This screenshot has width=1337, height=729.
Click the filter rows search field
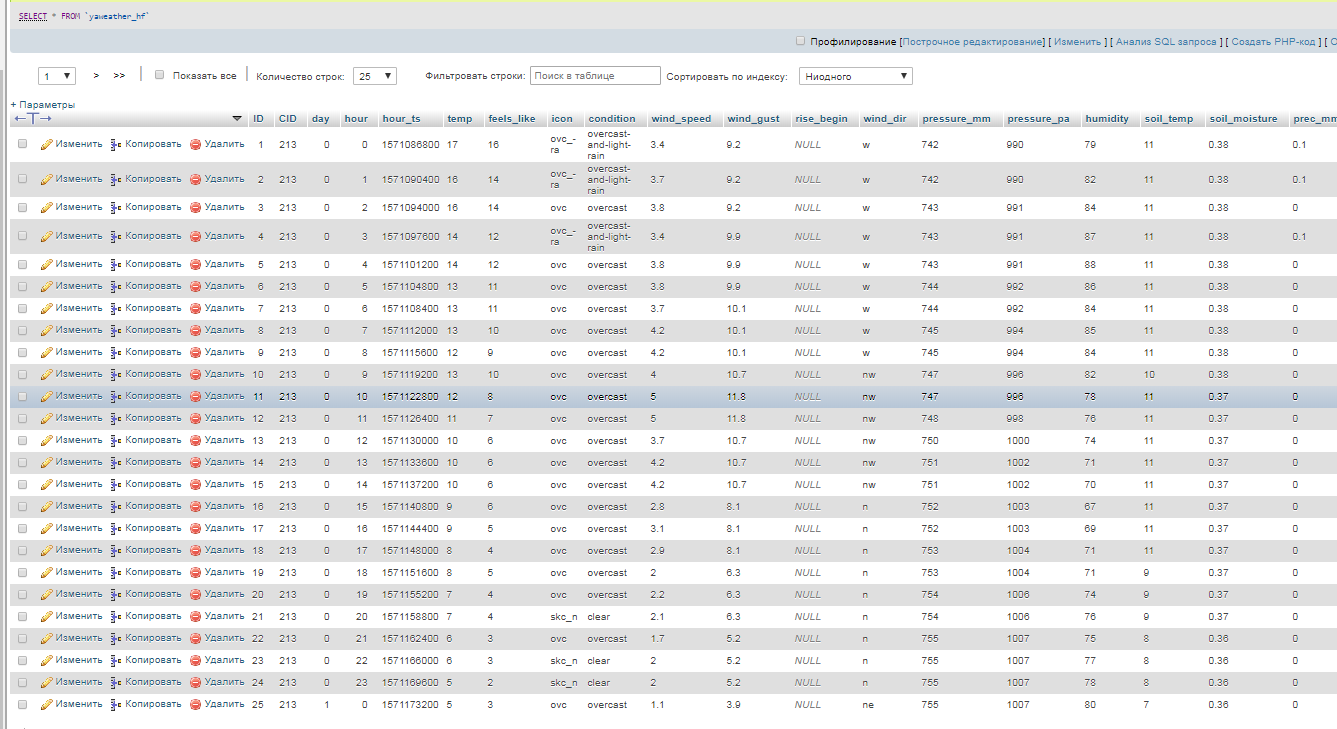595,76
